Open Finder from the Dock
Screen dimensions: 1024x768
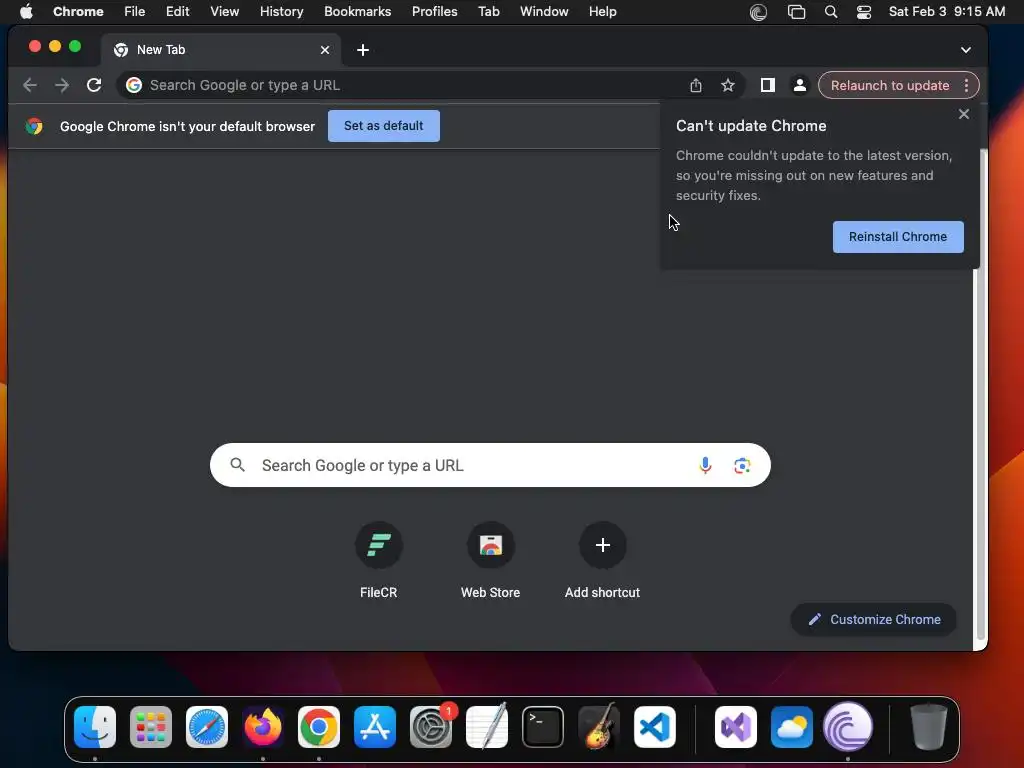pos(95,727)
